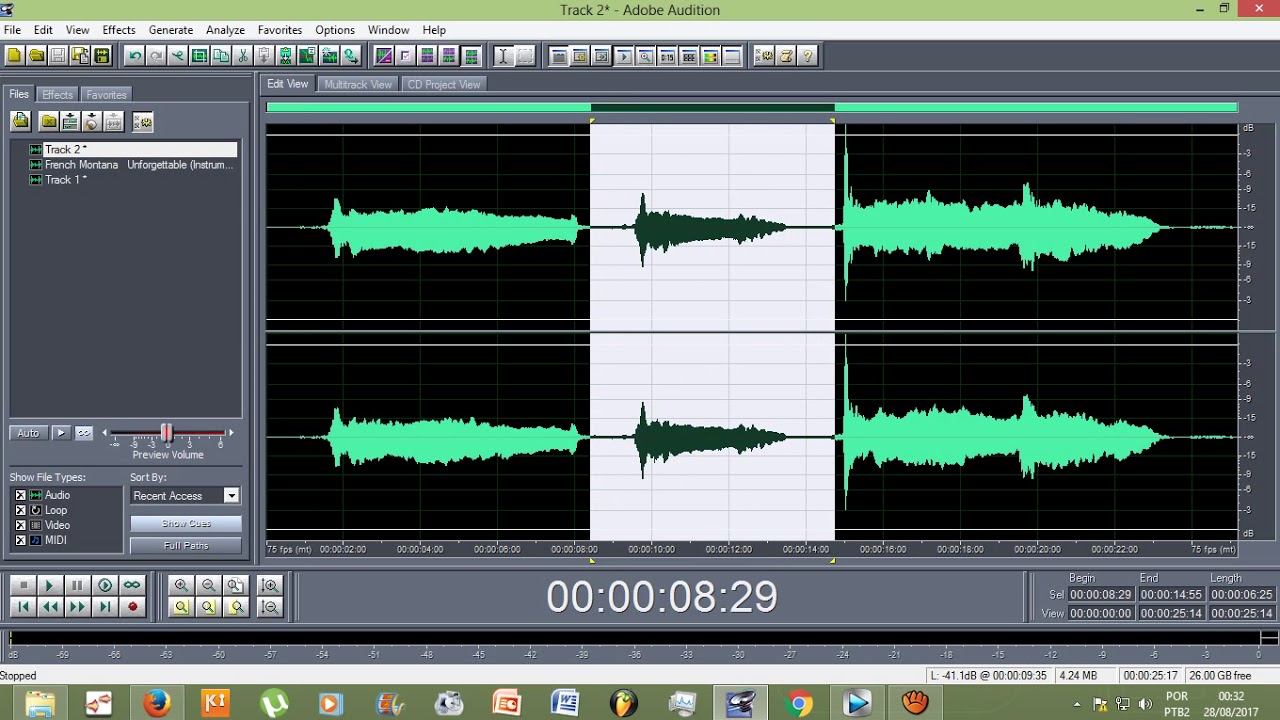Click the preview Play button beside Auto
The height and width of the screenshot is (720, 1280).
coord(61,433)
